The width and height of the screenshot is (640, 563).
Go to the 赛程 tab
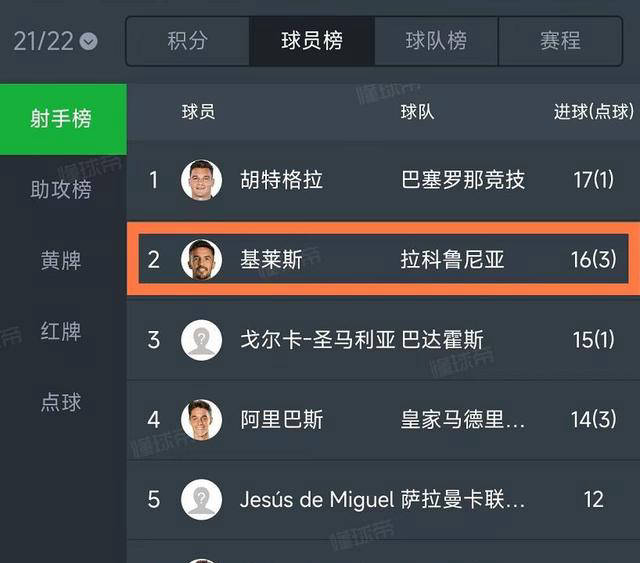560,41
